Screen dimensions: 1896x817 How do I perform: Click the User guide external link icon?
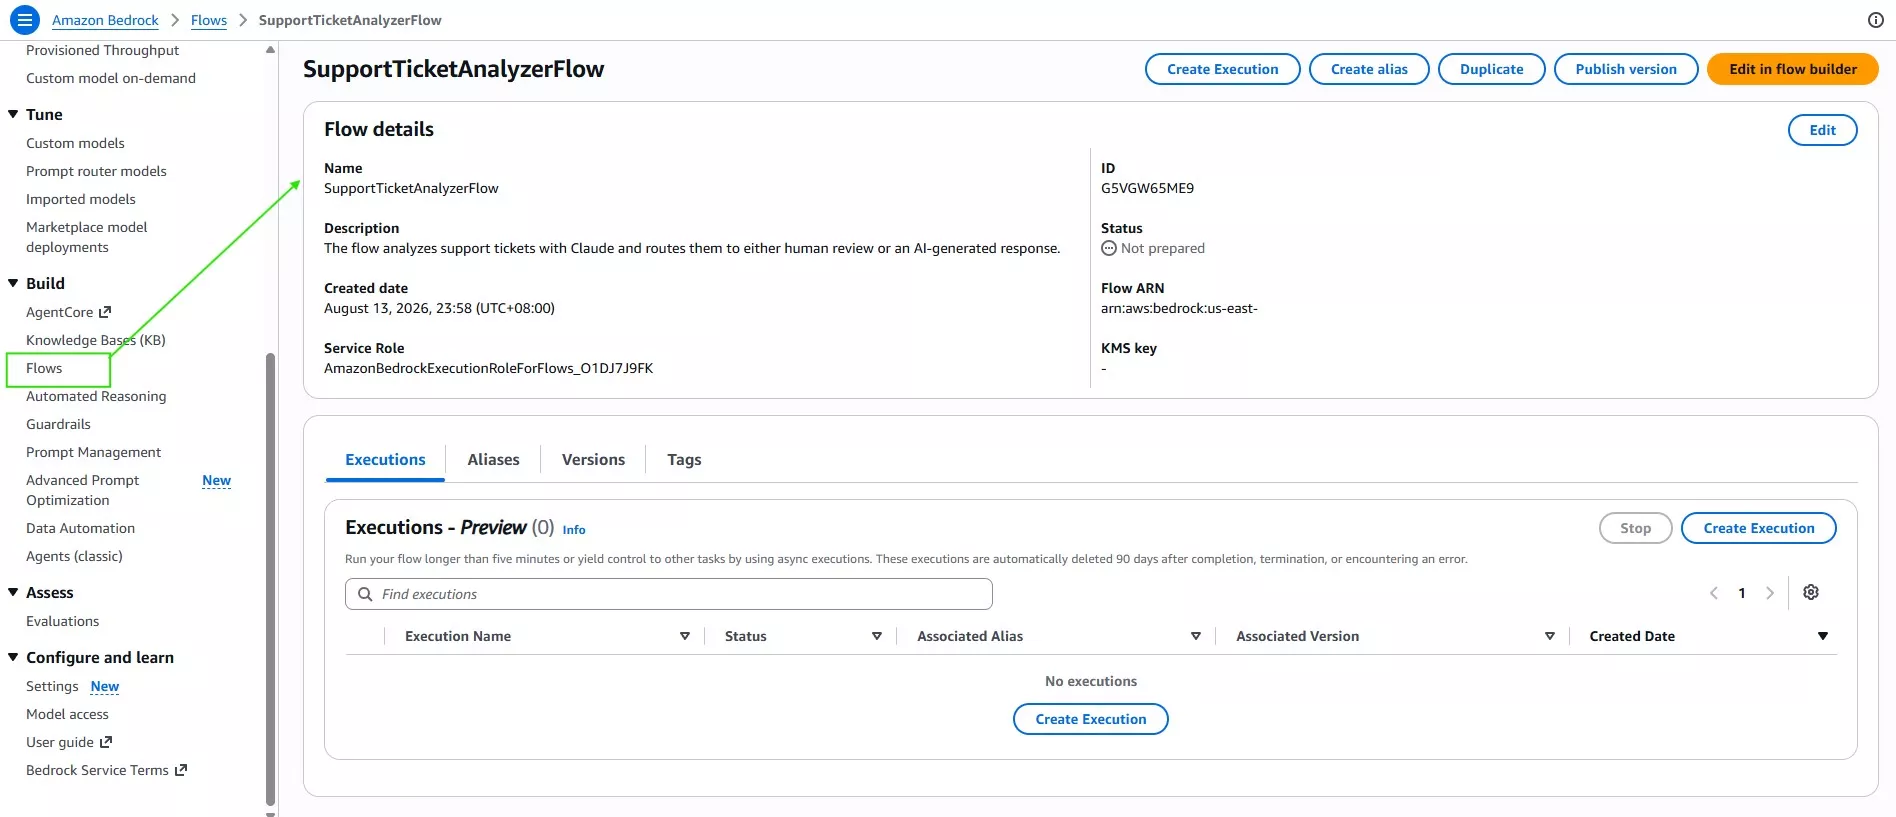[x=106, y=742]
